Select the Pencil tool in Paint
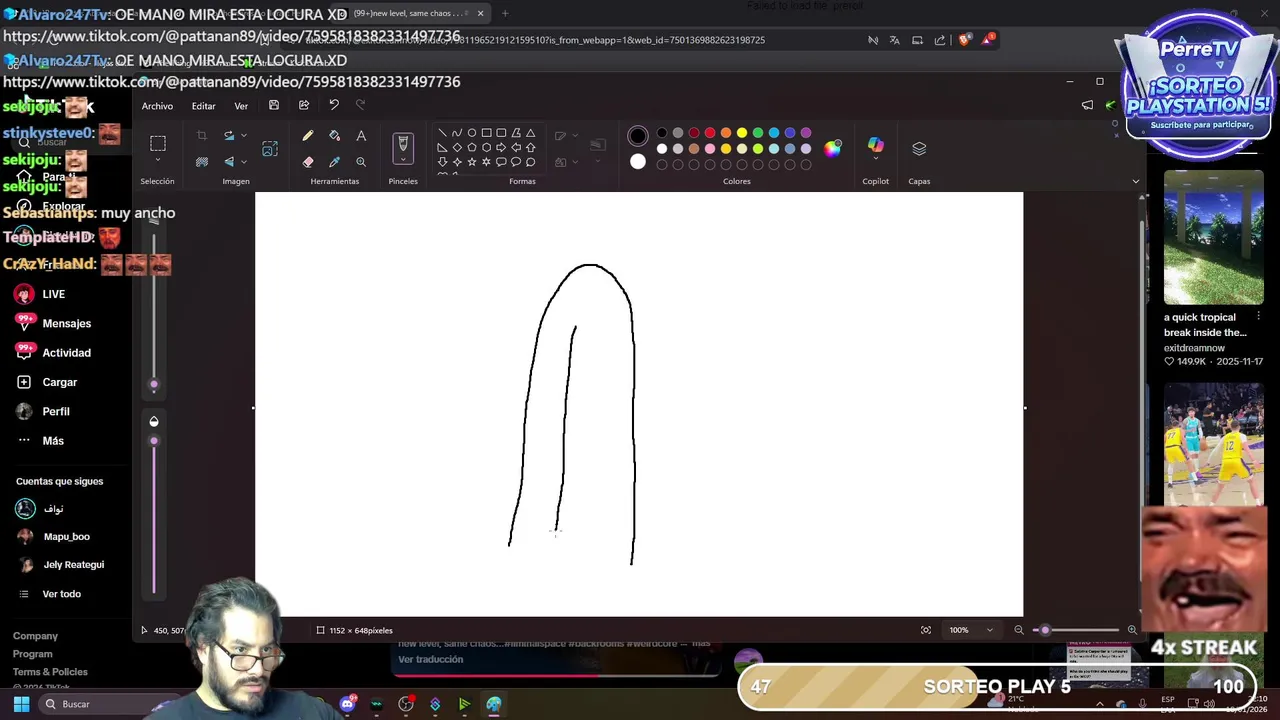 point(308,136)
